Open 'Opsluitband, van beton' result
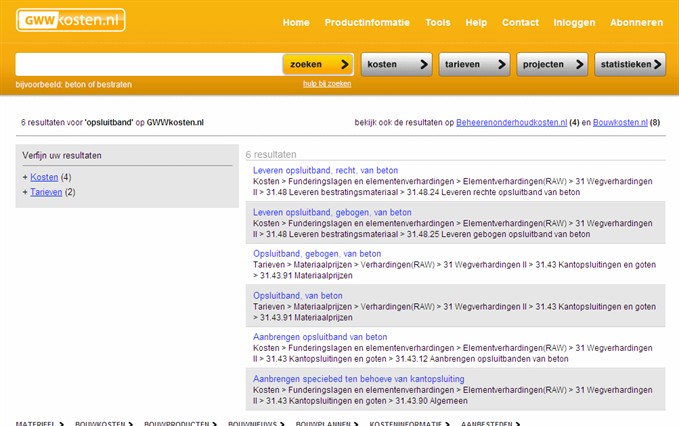The height and width of the screenshot is (426, 679). click(x=297, y=295)
